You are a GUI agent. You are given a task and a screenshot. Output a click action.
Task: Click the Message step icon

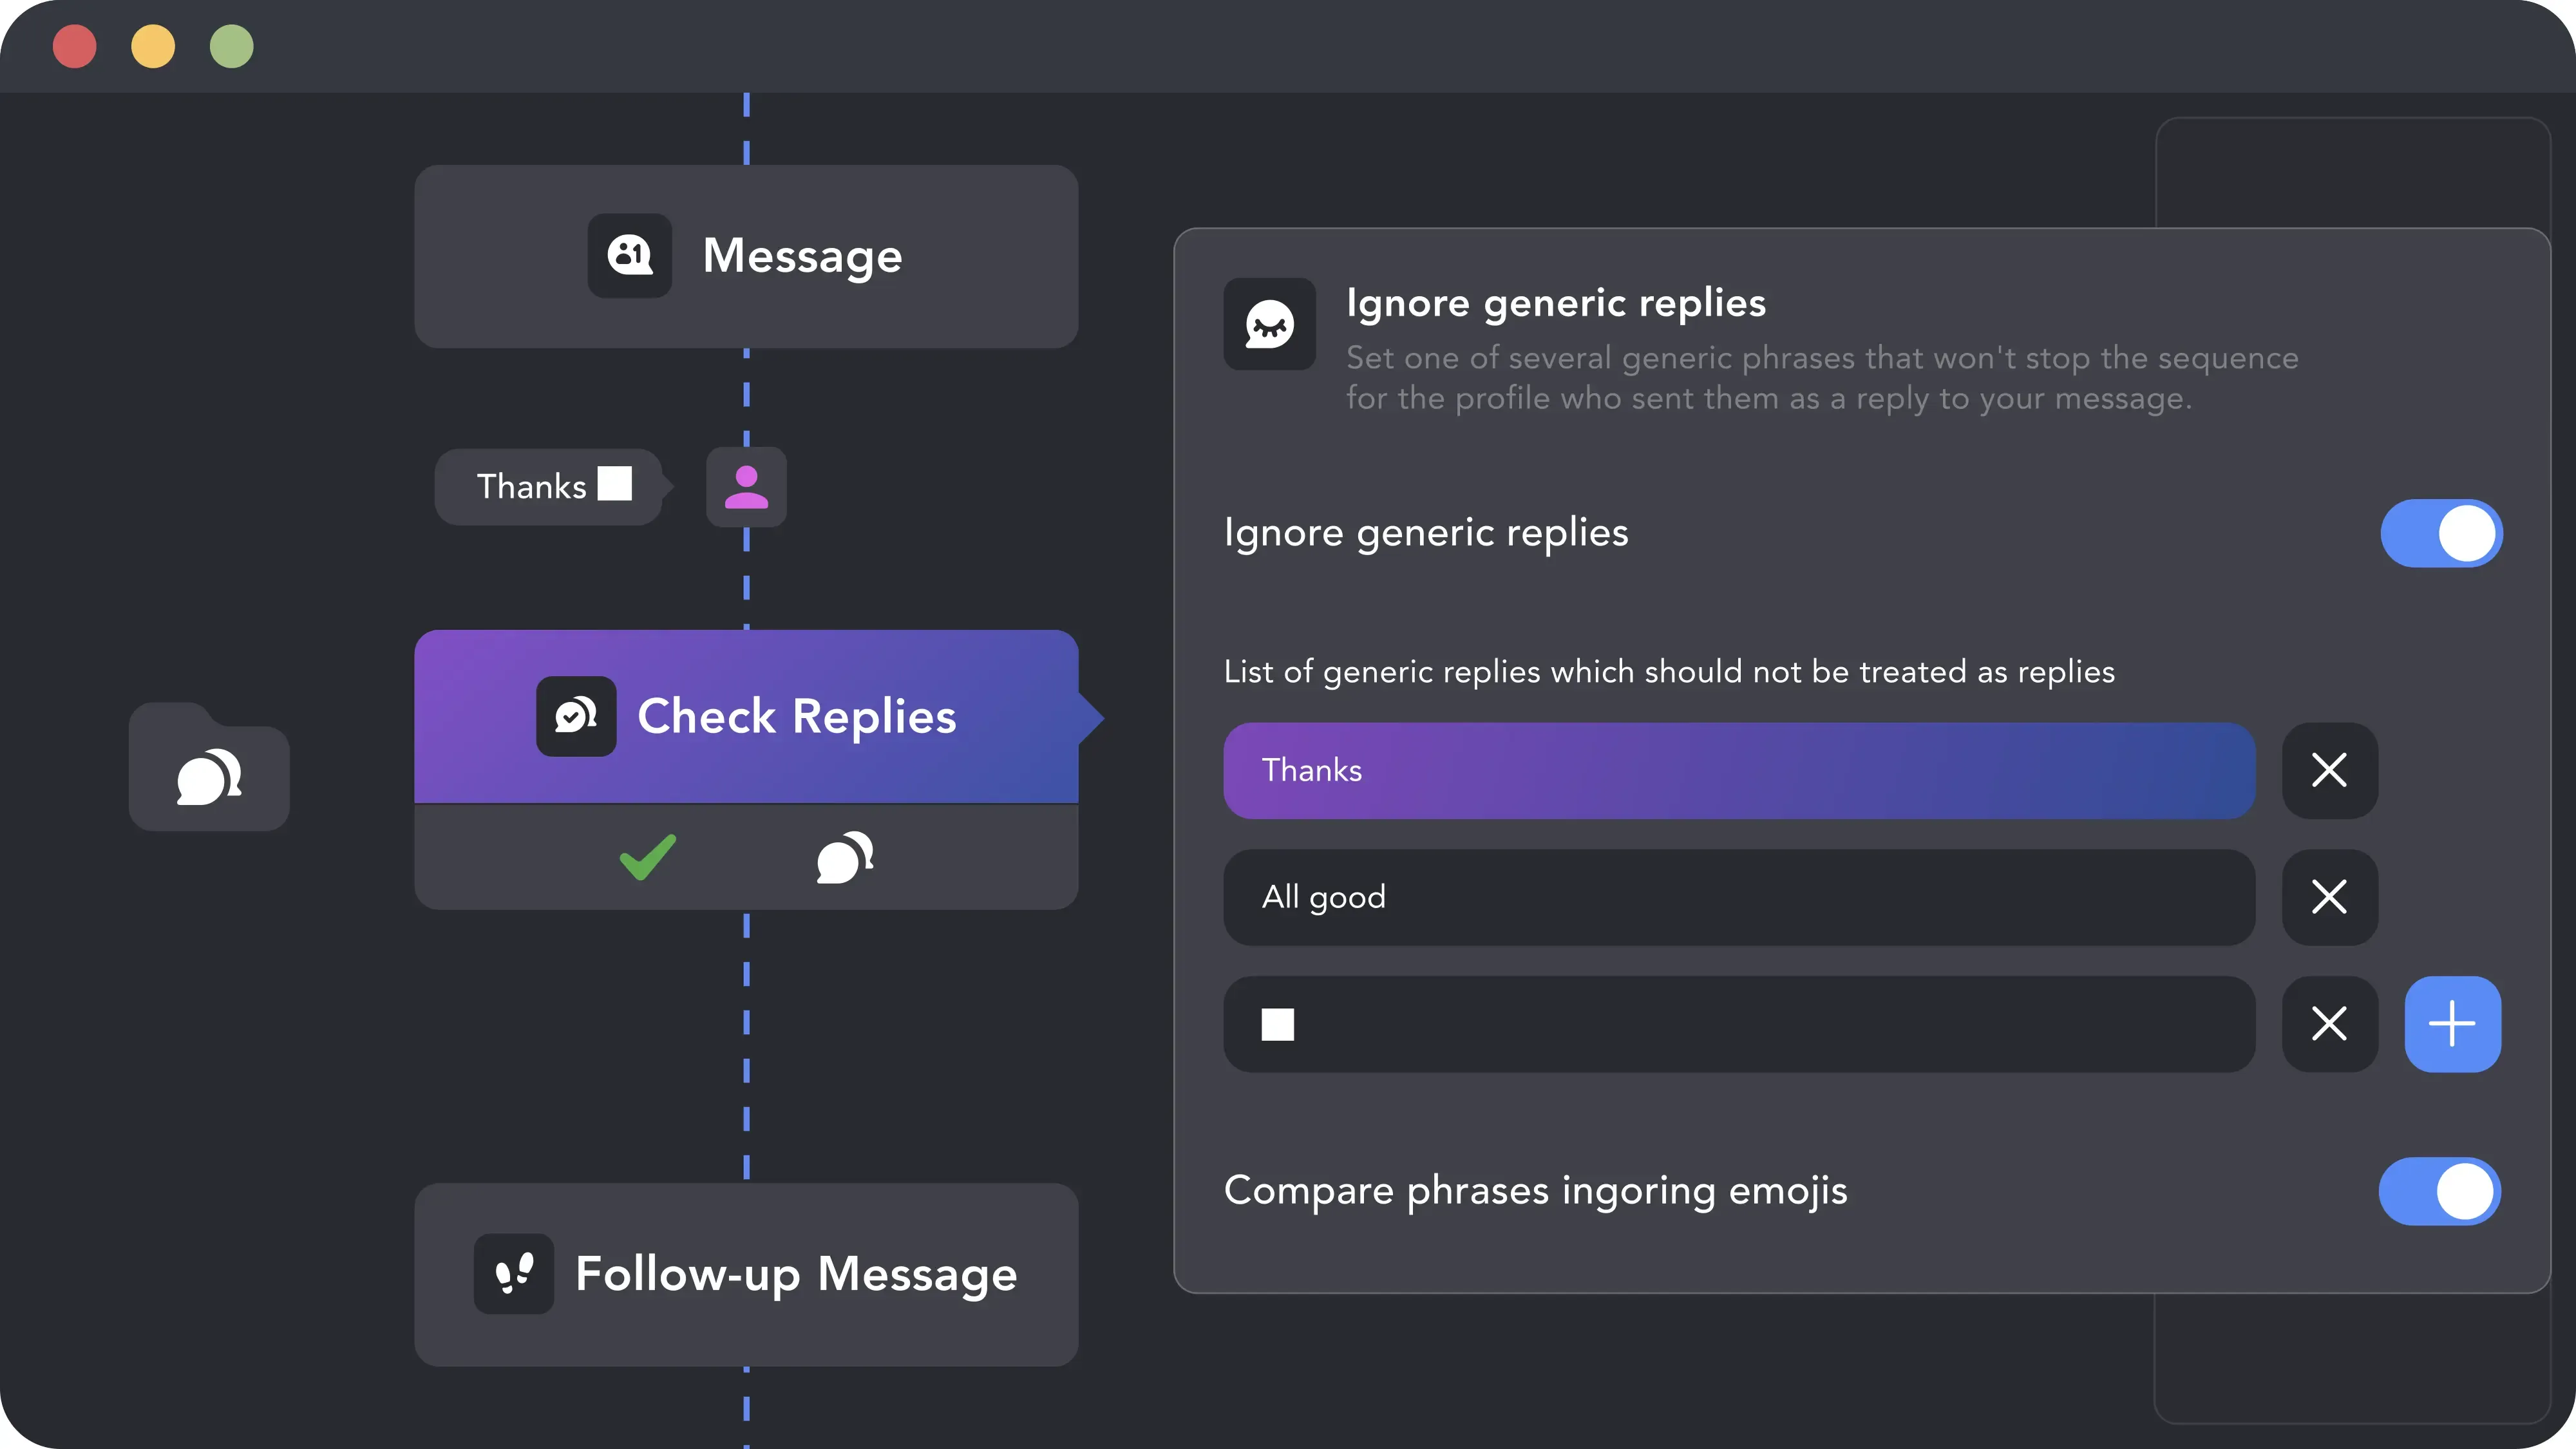tap(629, 255)
